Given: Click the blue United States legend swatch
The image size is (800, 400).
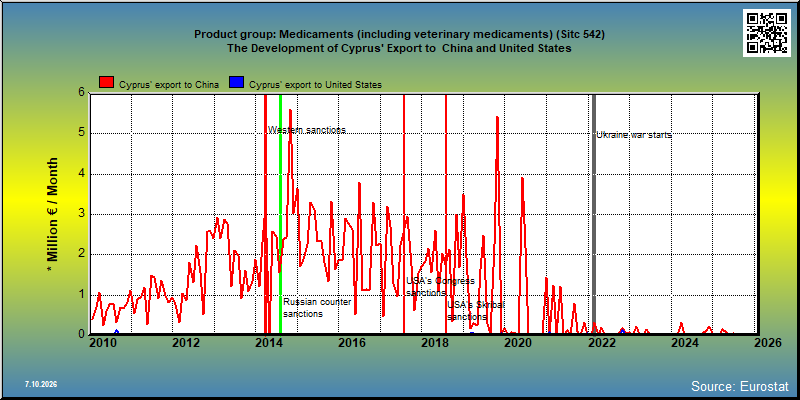Looking at the screenshot, I should (x=237, y=82).
